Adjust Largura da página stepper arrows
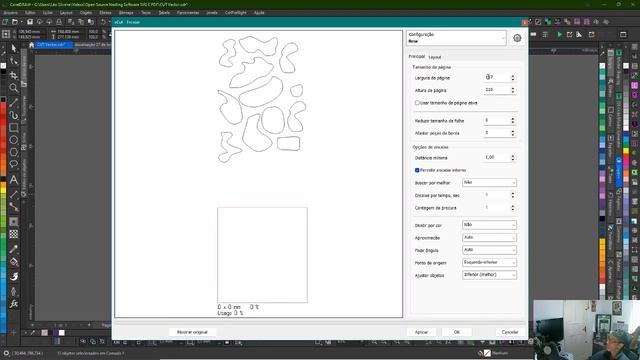Viewport: 640px width, 360px height. (513, 78)
